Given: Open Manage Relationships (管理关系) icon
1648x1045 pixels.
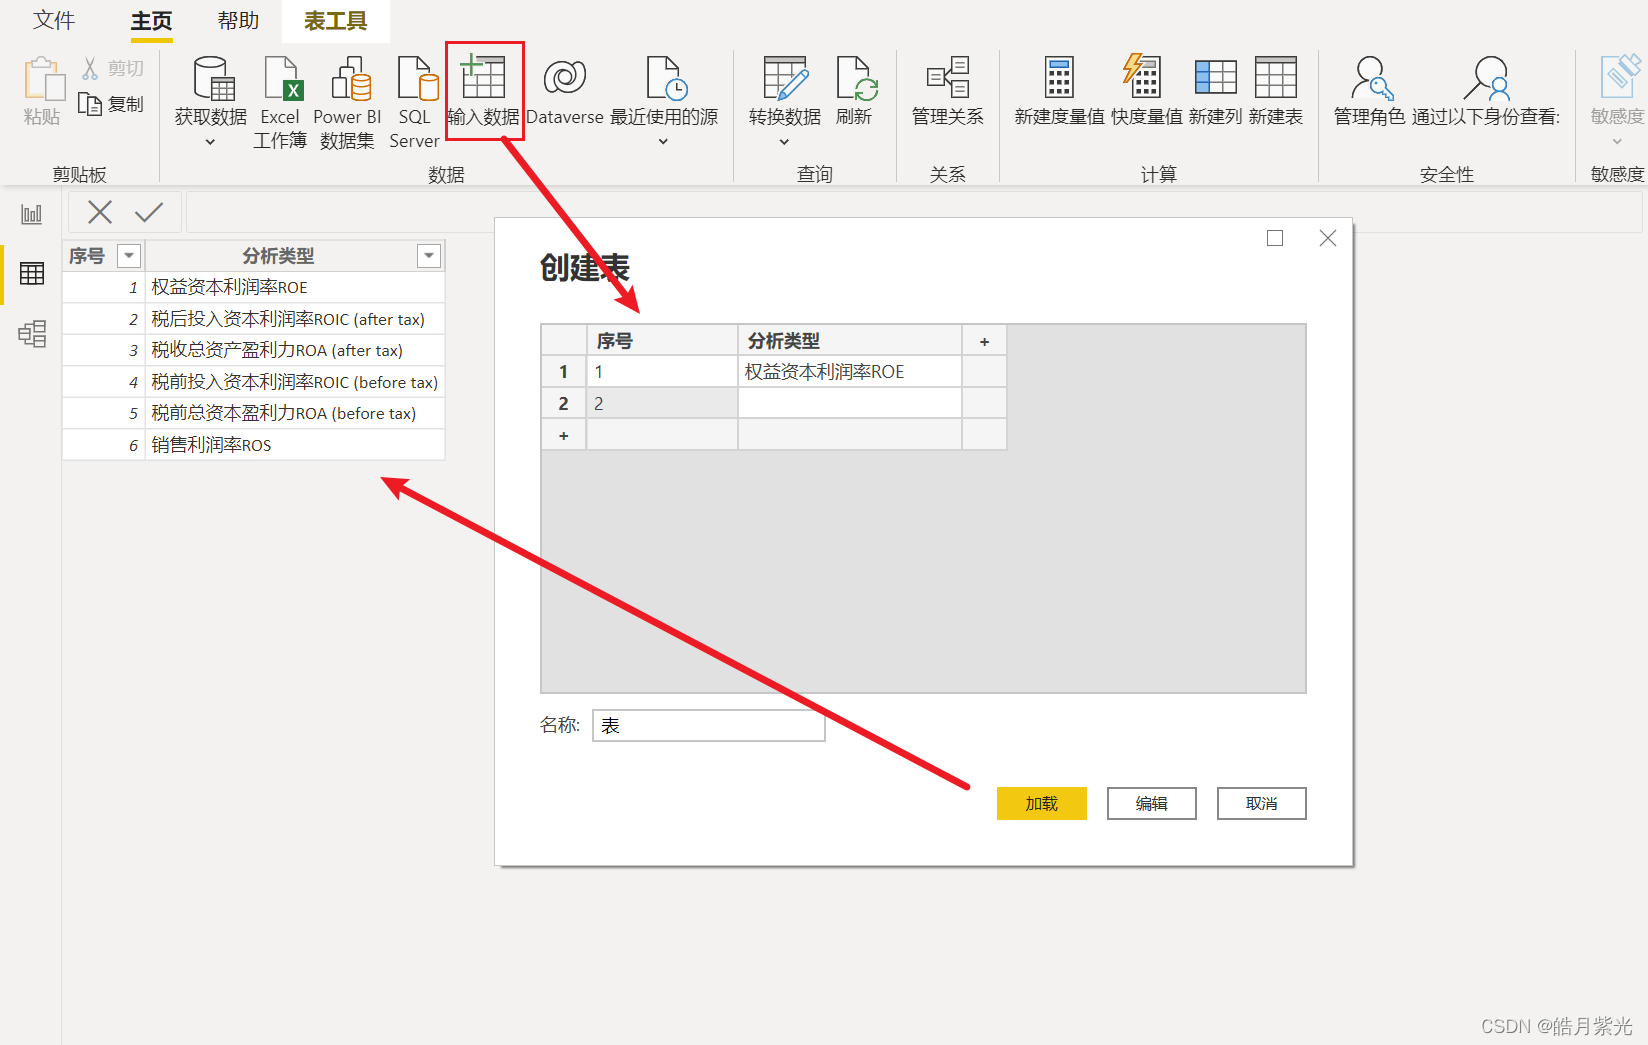Looking at the screenshot, I should 948,78.
